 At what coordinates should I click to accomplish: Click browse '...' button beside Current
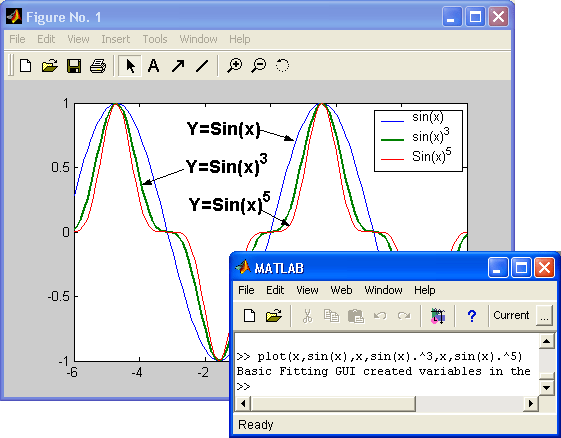(x=544, y=316)
